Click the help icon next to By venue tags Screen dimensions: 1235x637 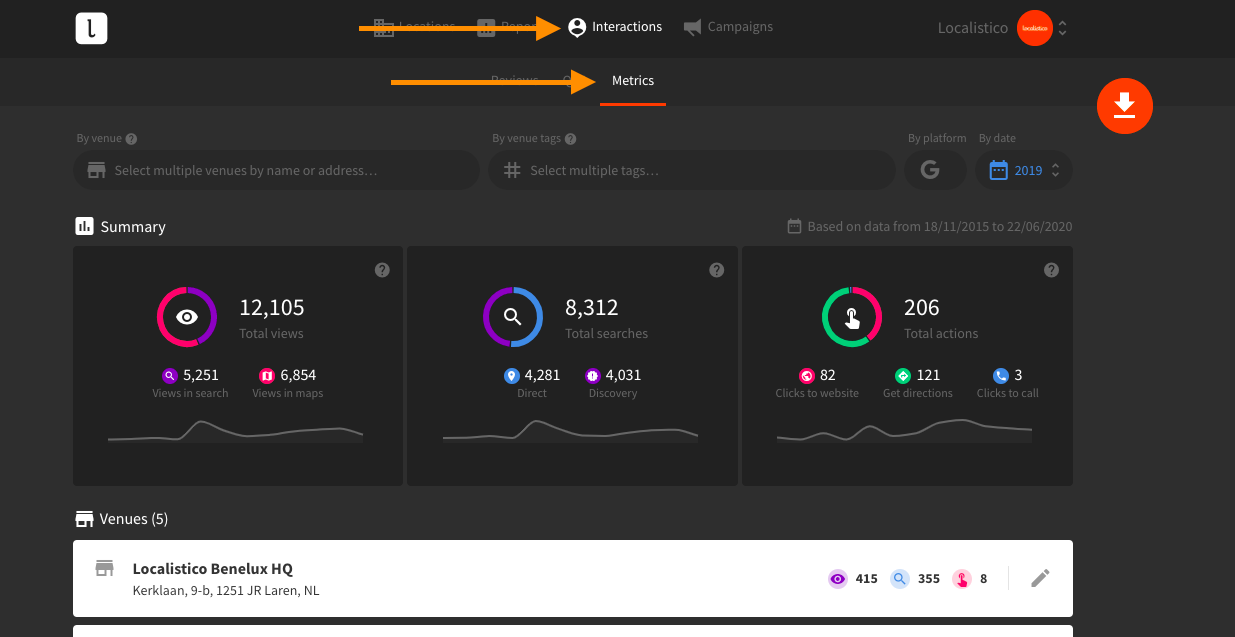[570, 139]
